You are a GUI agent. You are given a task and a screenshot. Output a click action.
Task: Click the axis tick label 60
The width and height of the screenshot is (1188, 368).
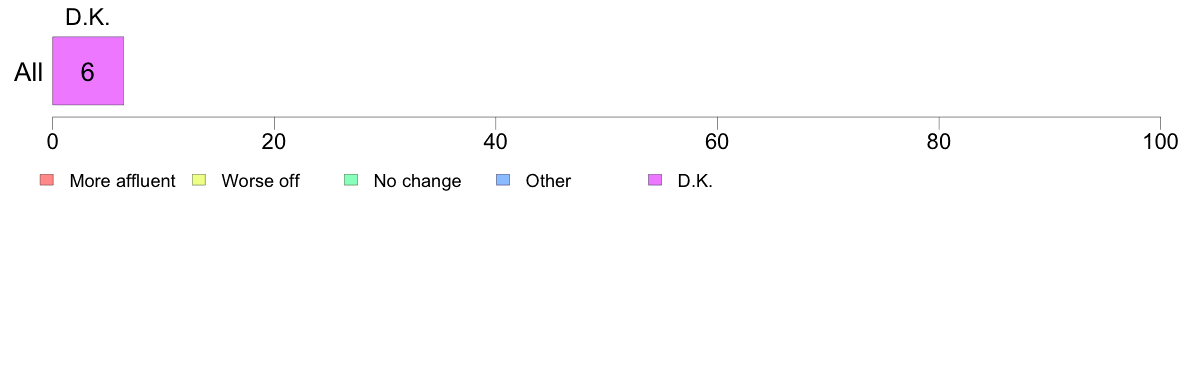coord(717,142)
